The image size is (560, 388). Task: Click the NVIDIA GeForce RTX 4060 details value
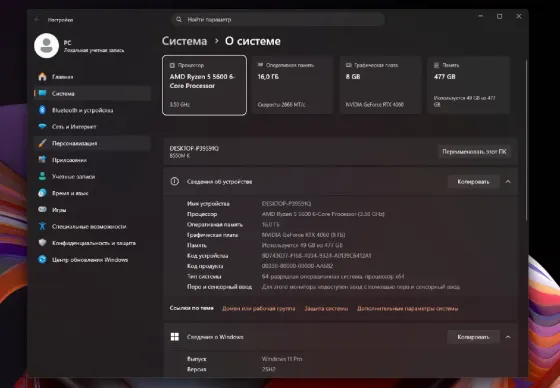click(x=303, y=235)
